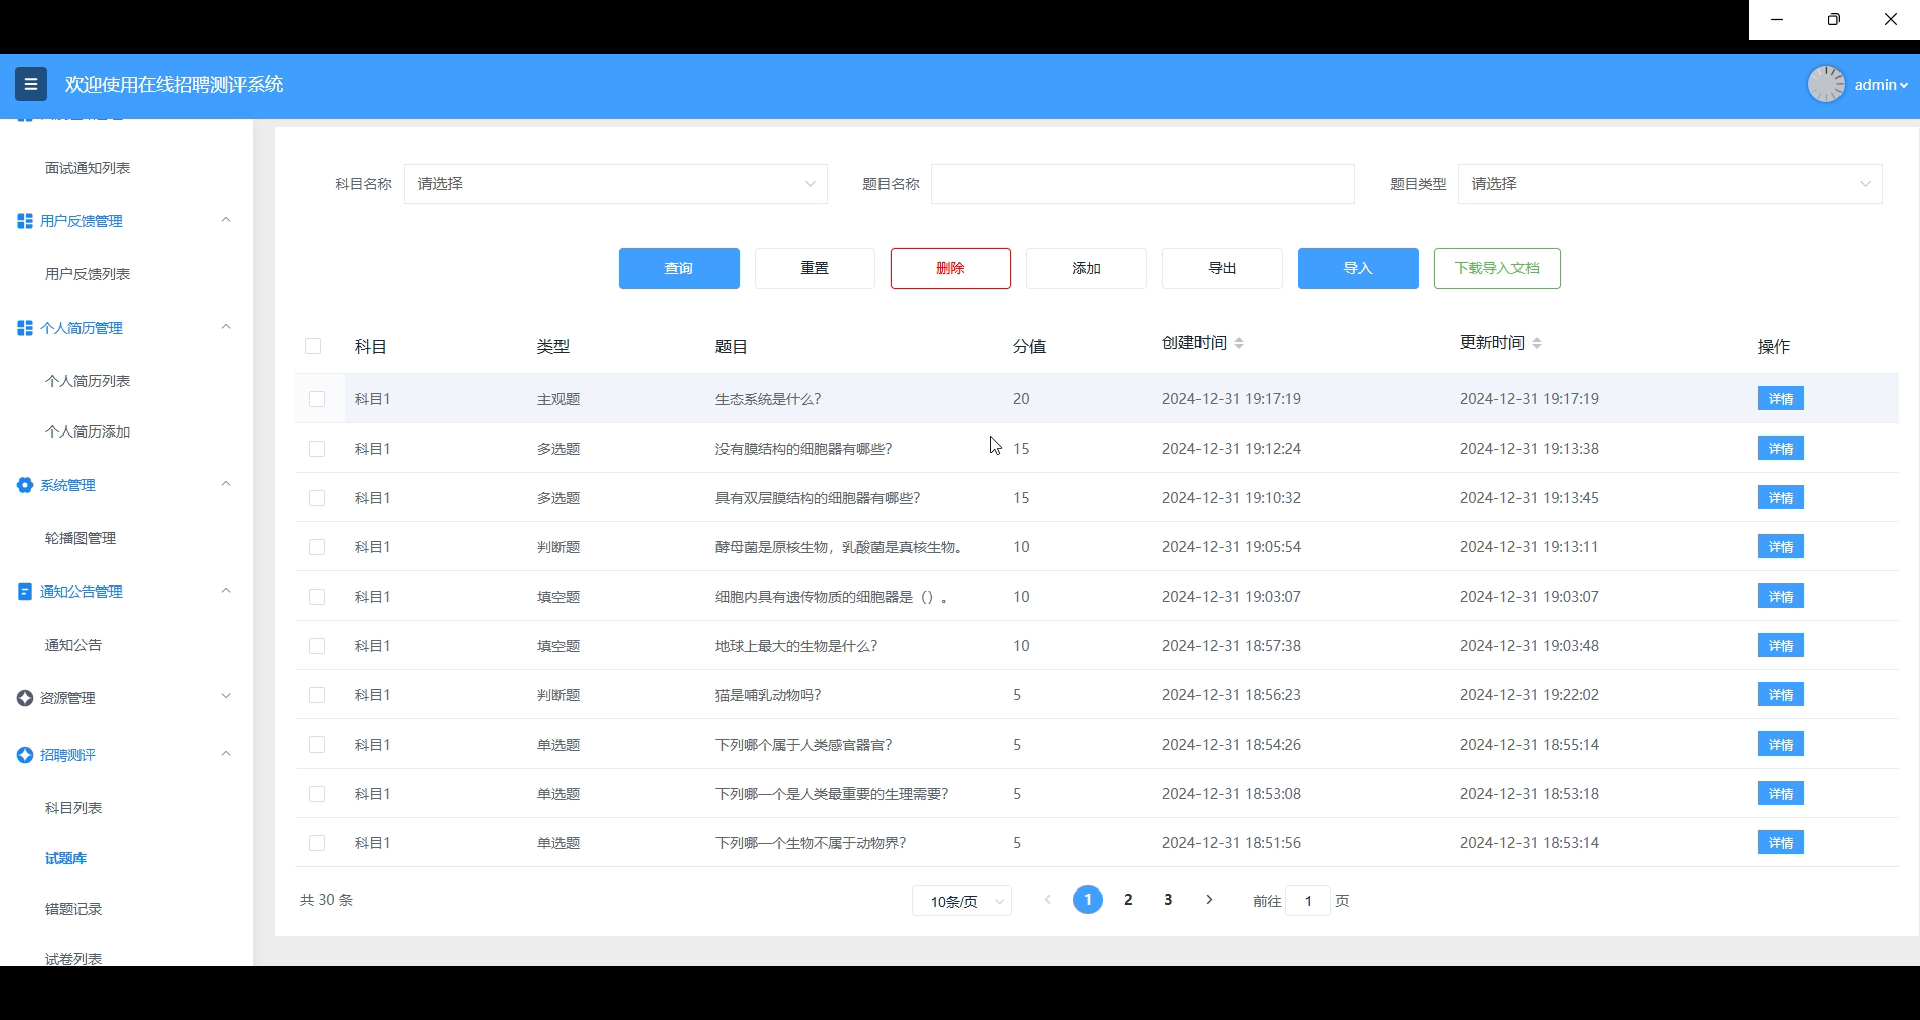Click the admin avatar image

[1826, 84]
